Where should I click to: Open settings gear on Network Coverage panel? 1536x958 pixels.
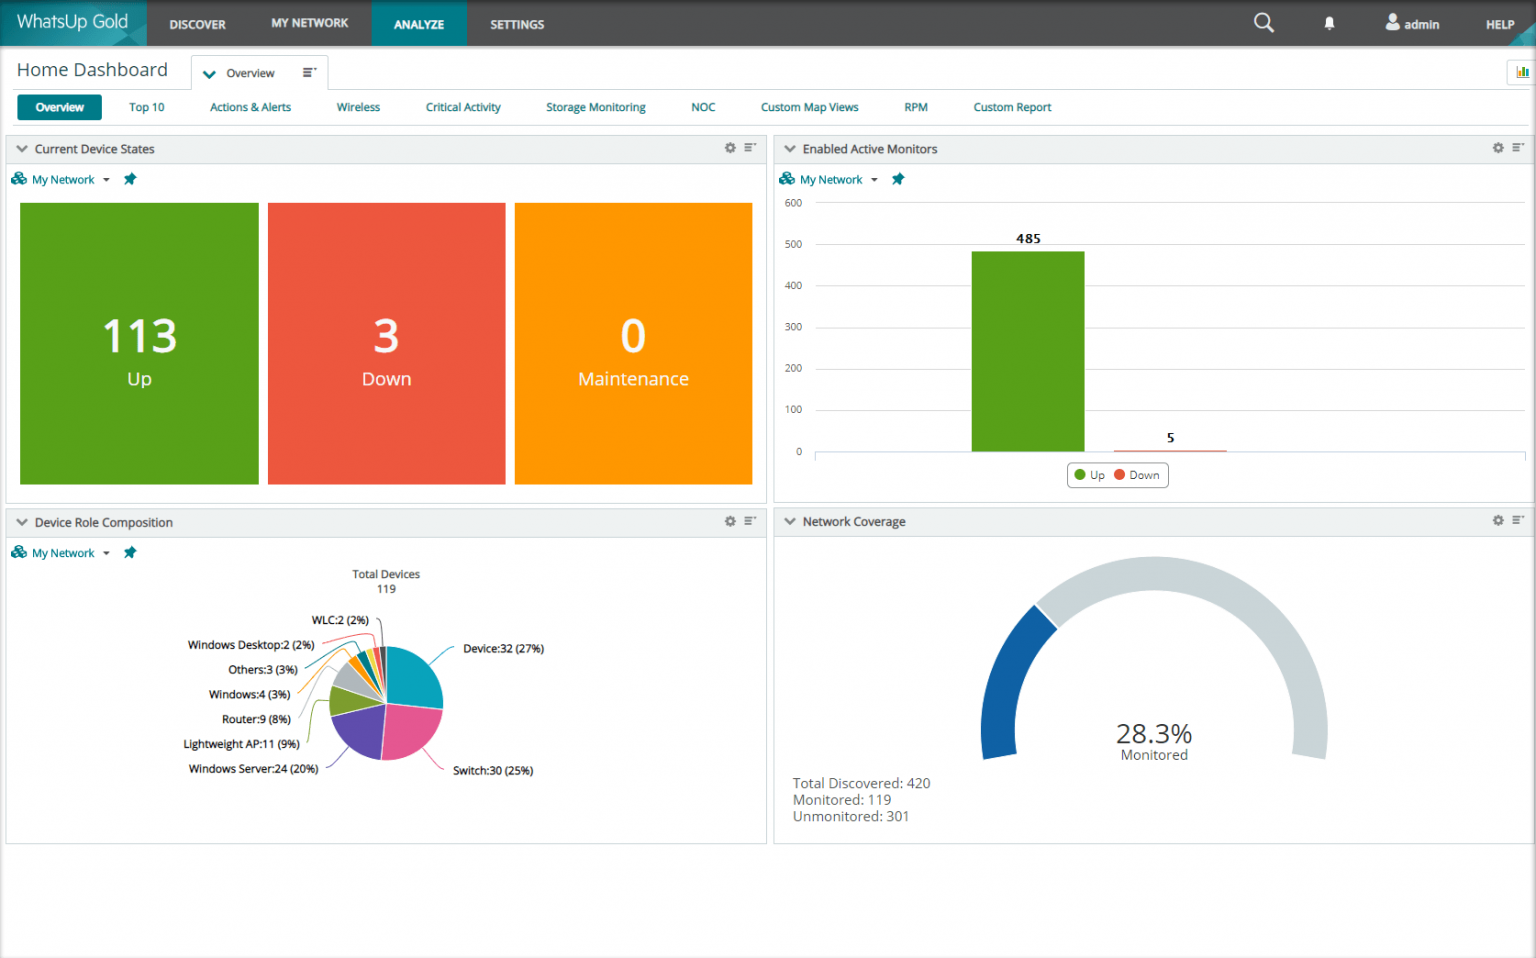(x=1498, y=520)
